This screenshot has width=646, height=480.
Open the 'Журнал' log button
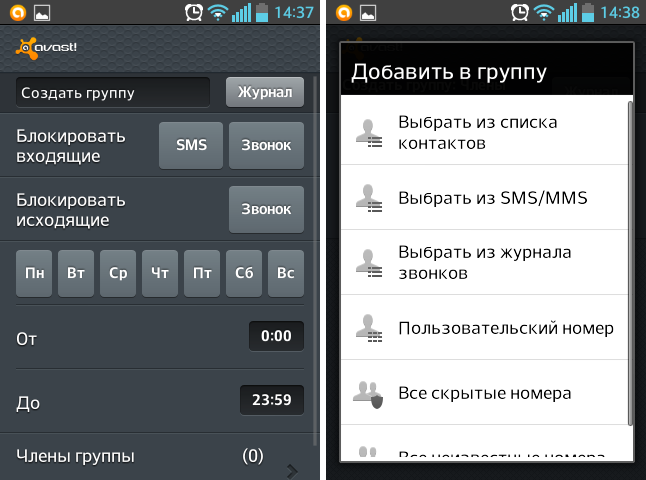(x=265, y=93)
